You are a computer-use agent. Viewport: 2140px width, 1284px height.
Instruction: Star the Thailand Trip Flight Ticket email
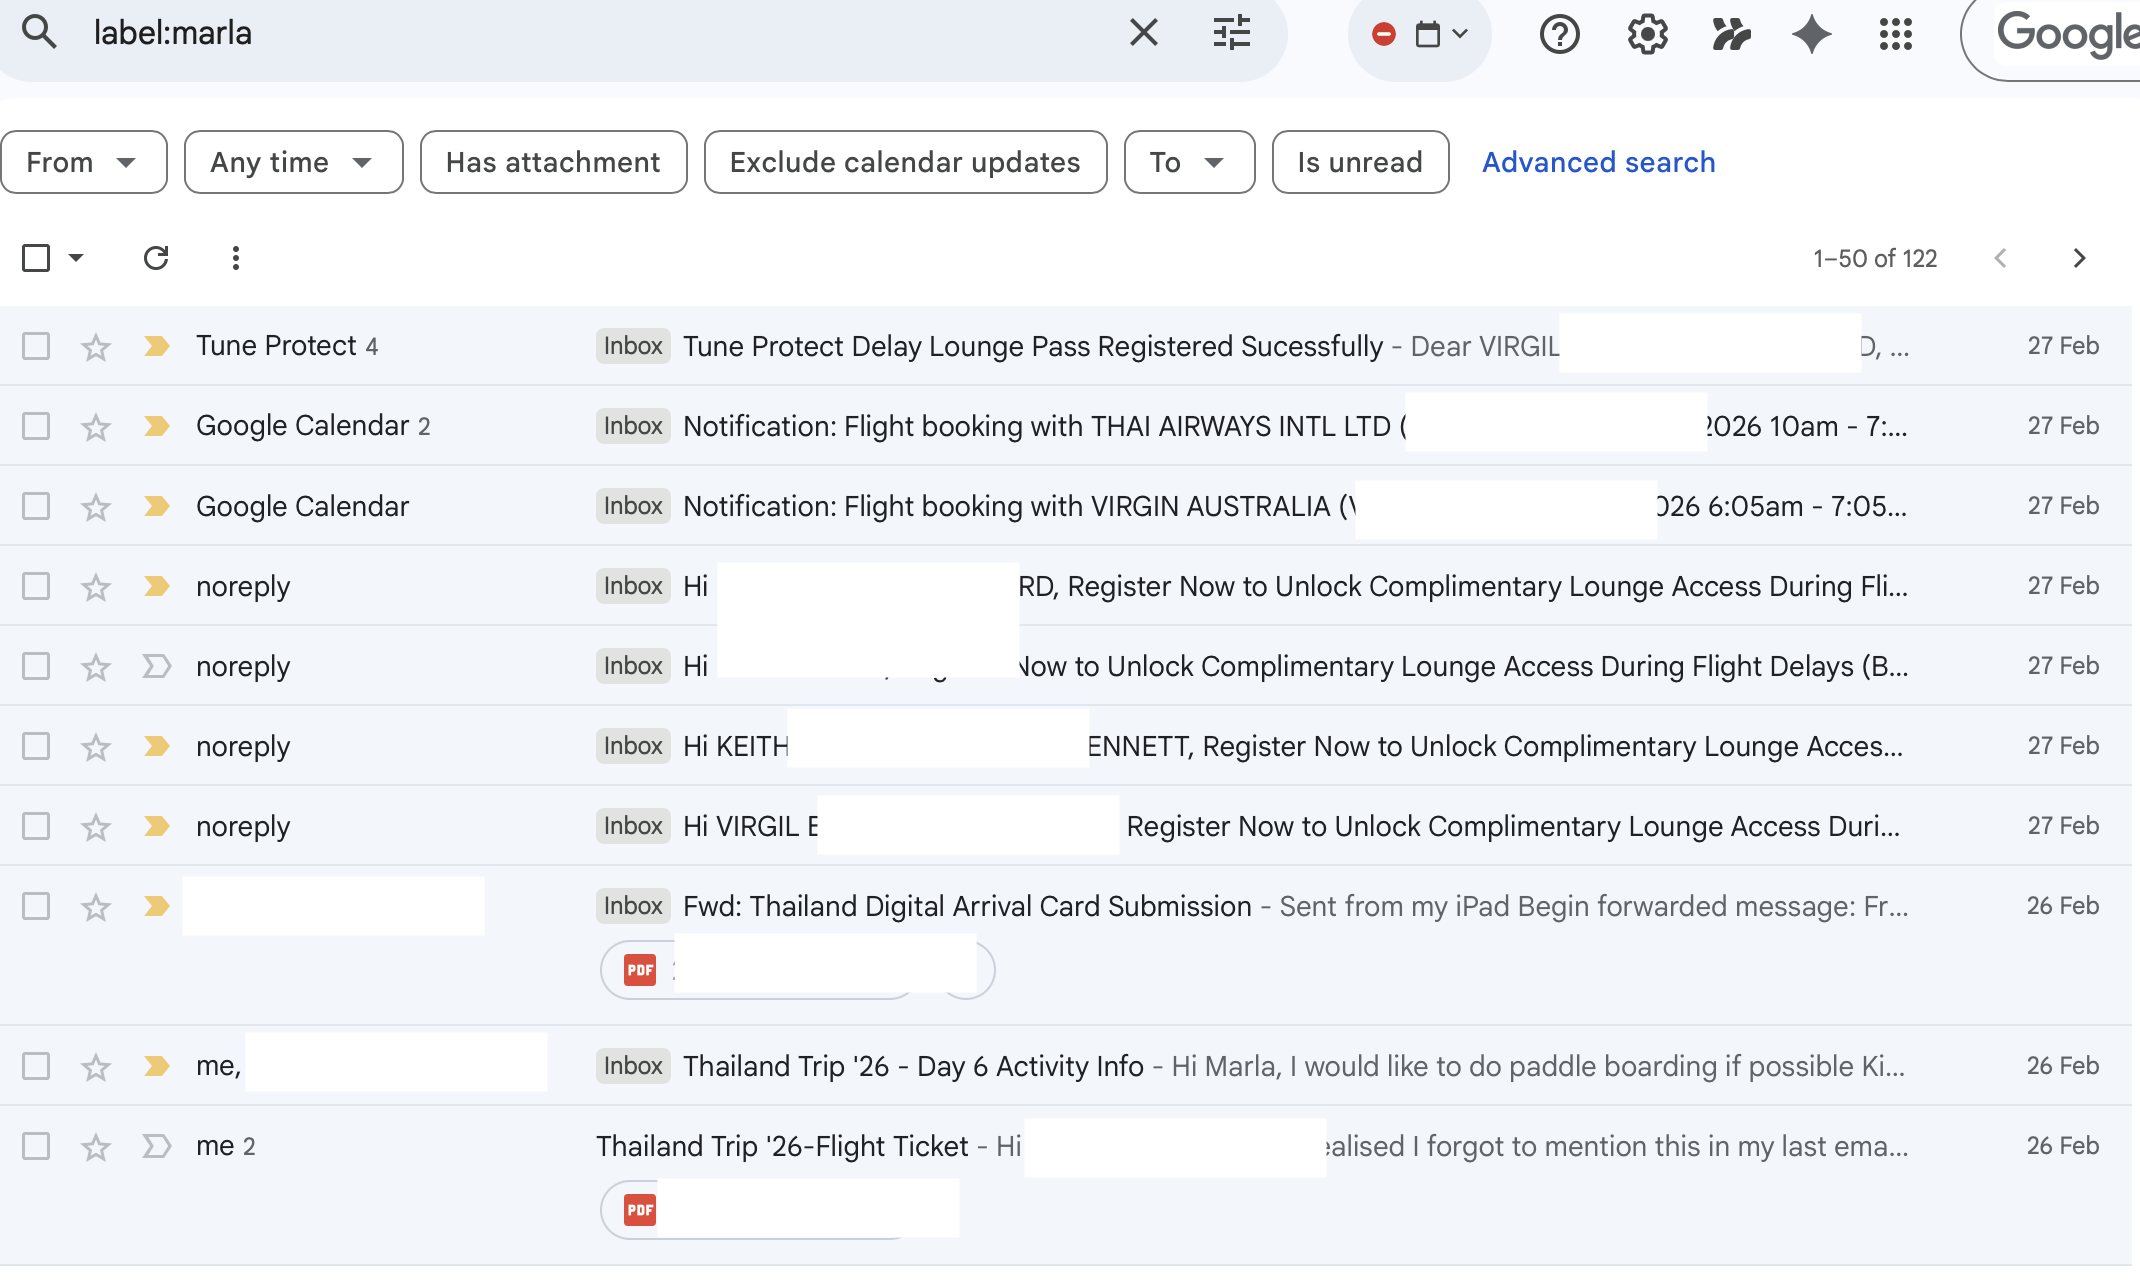[96, 1147]
